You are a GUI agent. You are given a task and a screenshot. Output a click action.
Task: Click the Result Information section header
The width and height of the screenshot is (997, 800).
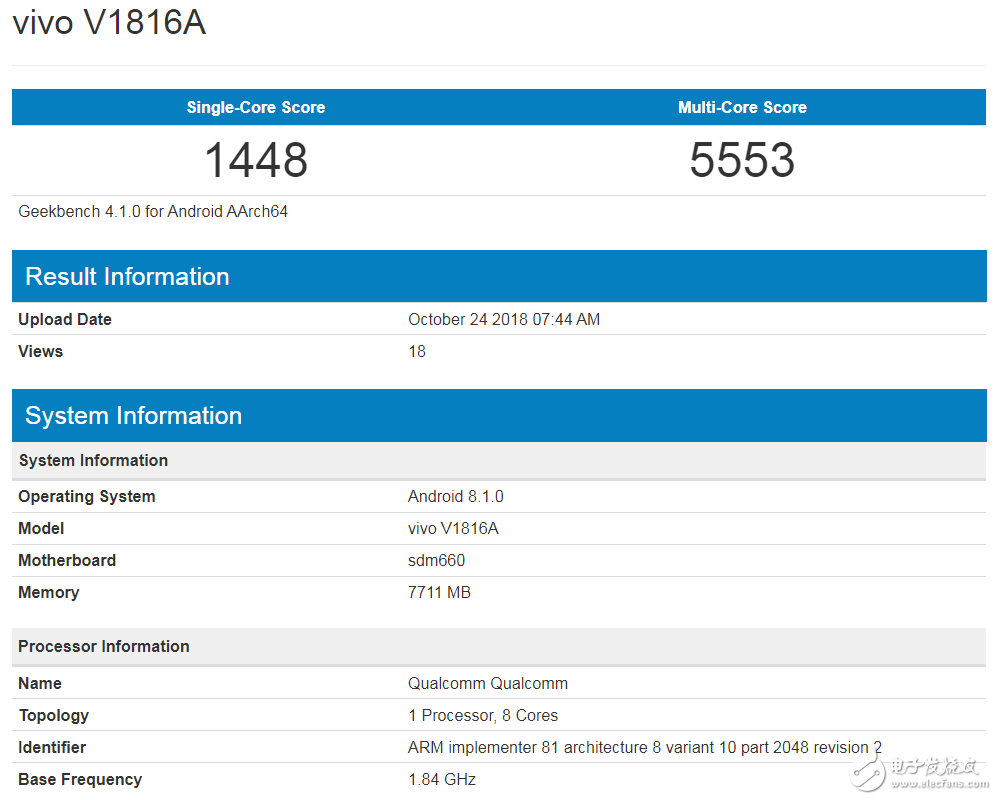click(127, 277)
